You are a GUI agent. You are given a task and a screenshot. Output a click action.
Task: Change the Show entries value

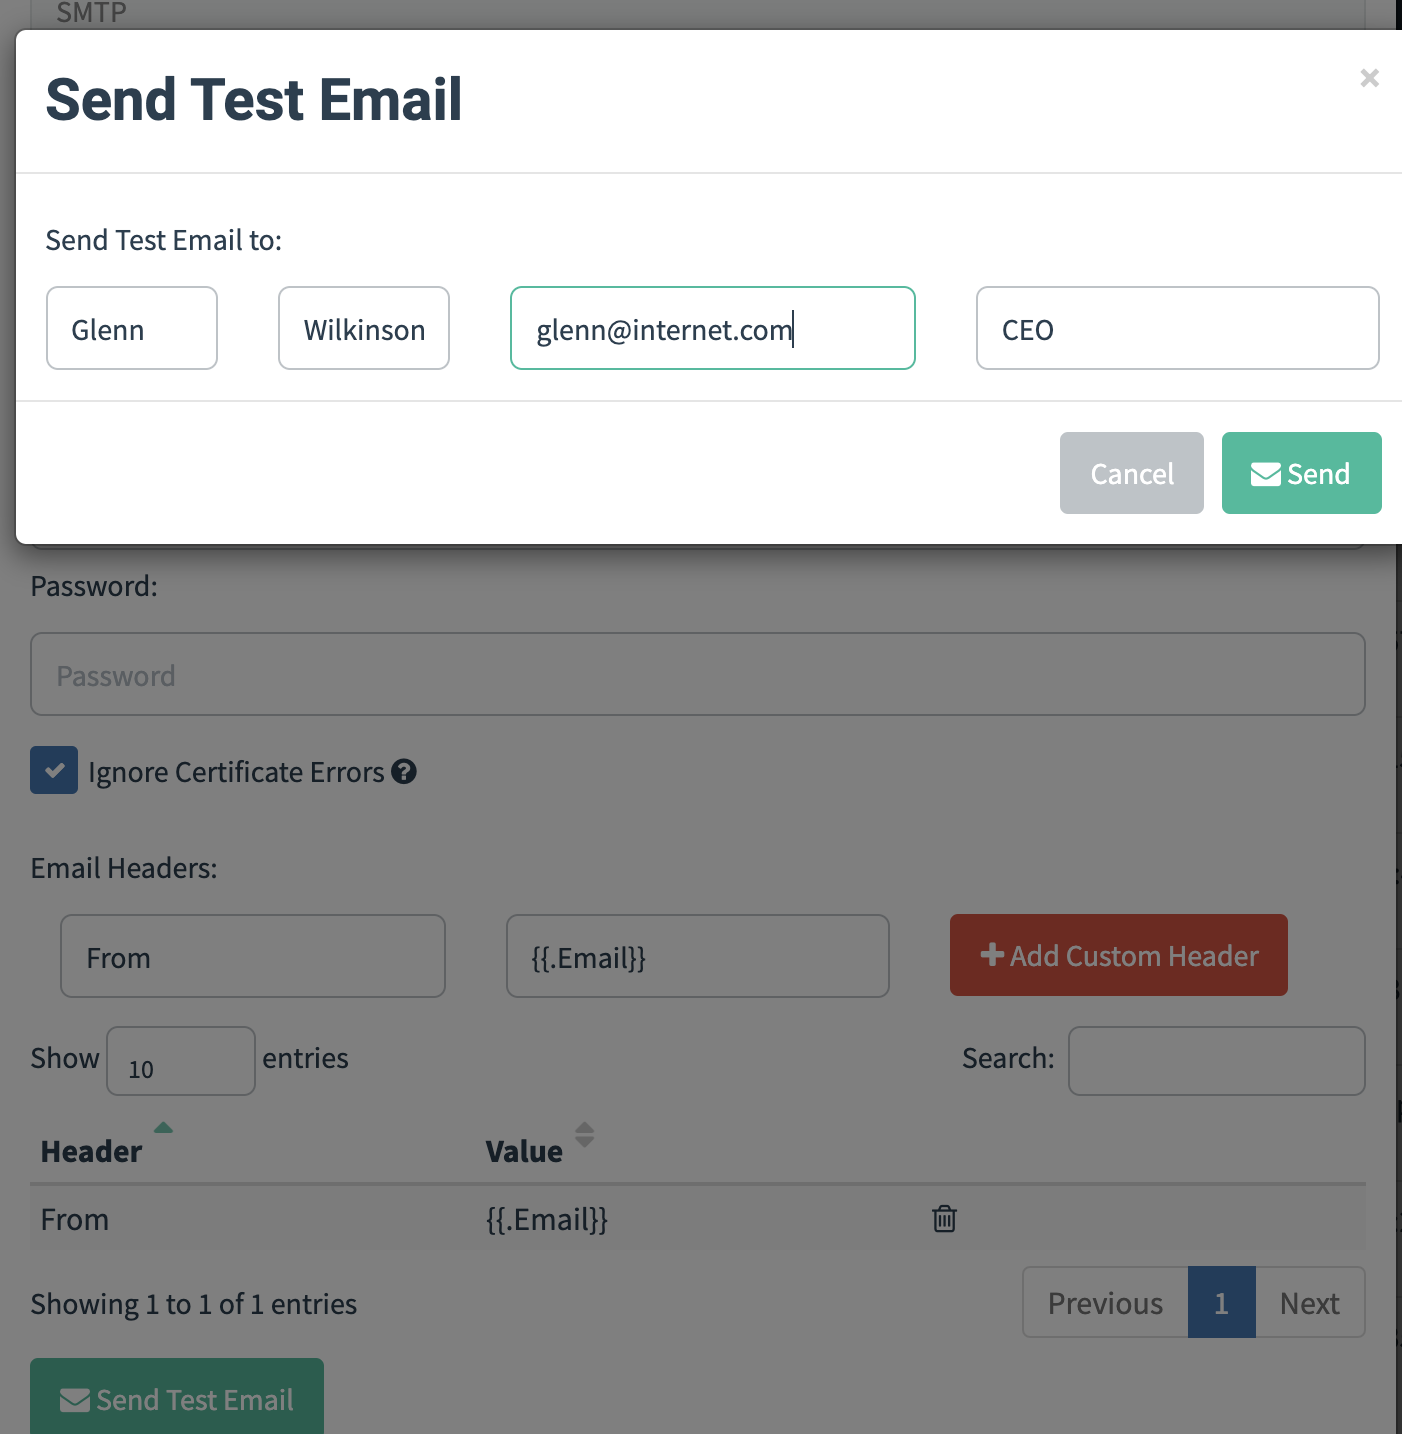point(180,1060)
